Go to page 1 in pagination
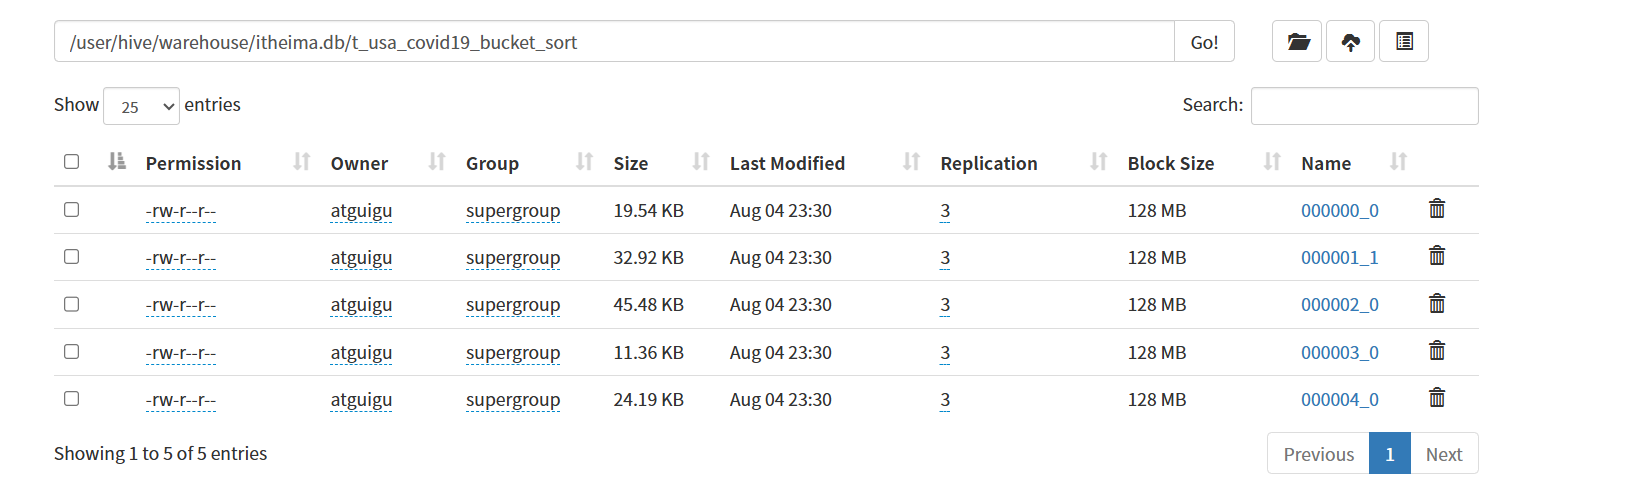This screenshot has width=1644, height=491. coord(1389,454)
